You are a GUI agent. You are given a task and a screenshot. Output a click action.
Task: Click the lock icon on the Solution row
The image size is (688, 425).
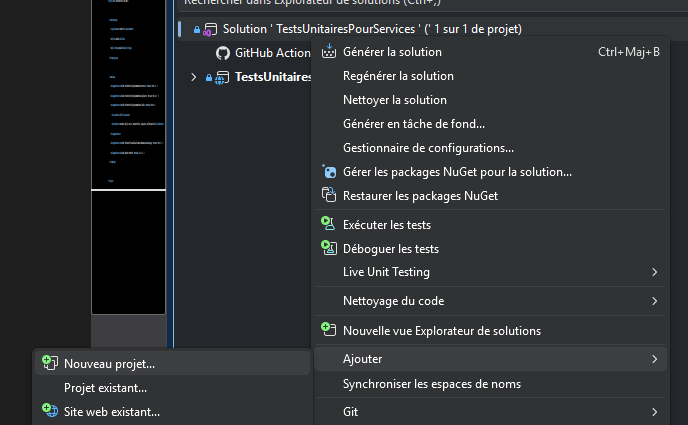(x=197, y=30)
